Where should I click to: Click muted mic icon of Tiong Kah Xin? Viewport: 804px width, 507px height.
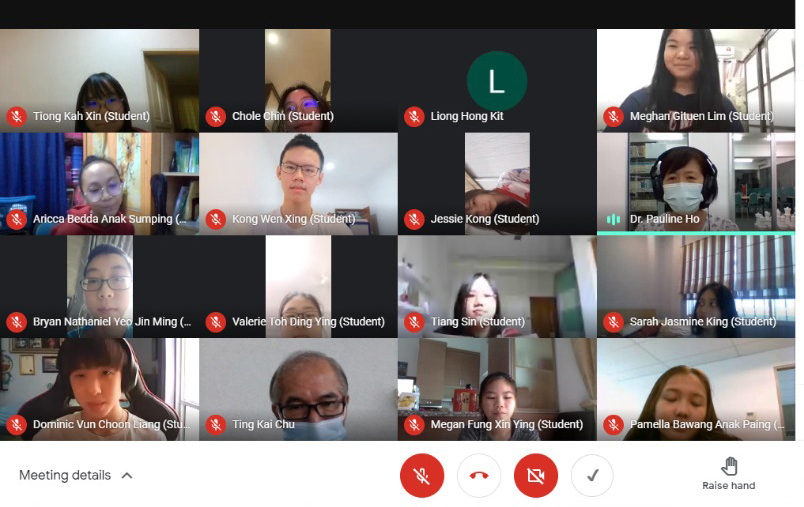16,116
